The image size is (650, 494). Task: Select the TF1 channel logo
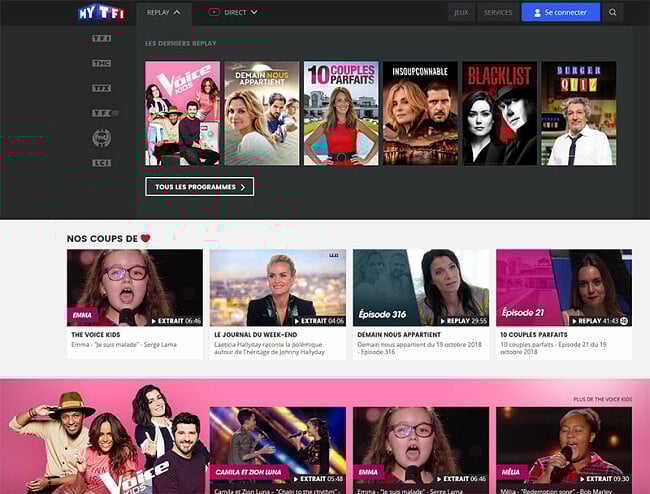pos(102,39)
